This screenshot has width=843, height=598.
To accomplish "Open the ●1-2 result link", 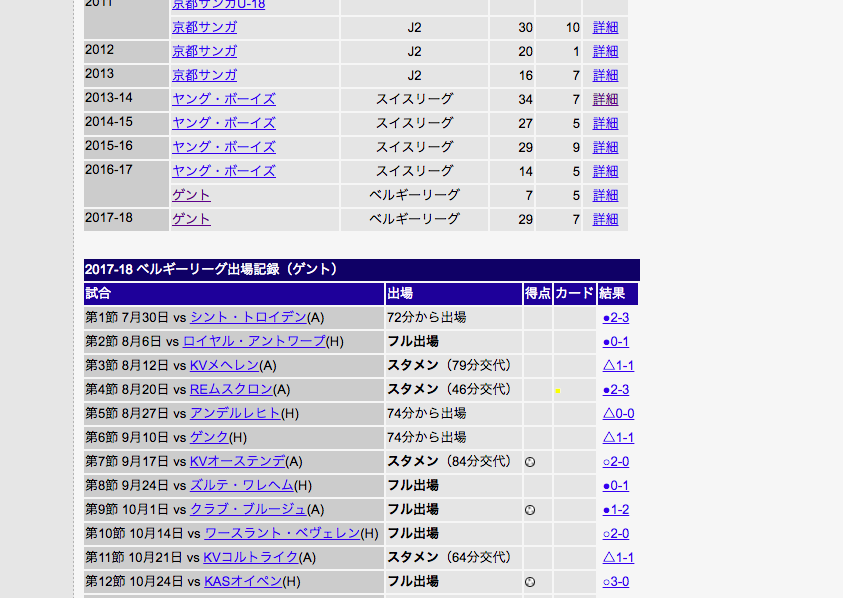I will 616,510.
